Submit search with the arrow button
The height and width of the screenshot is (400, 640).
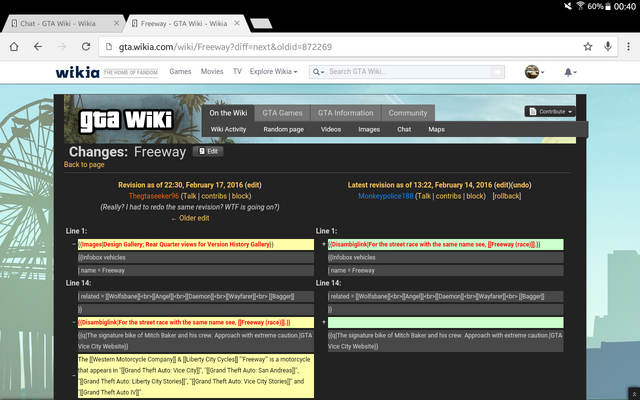click(x=497, y=72)
